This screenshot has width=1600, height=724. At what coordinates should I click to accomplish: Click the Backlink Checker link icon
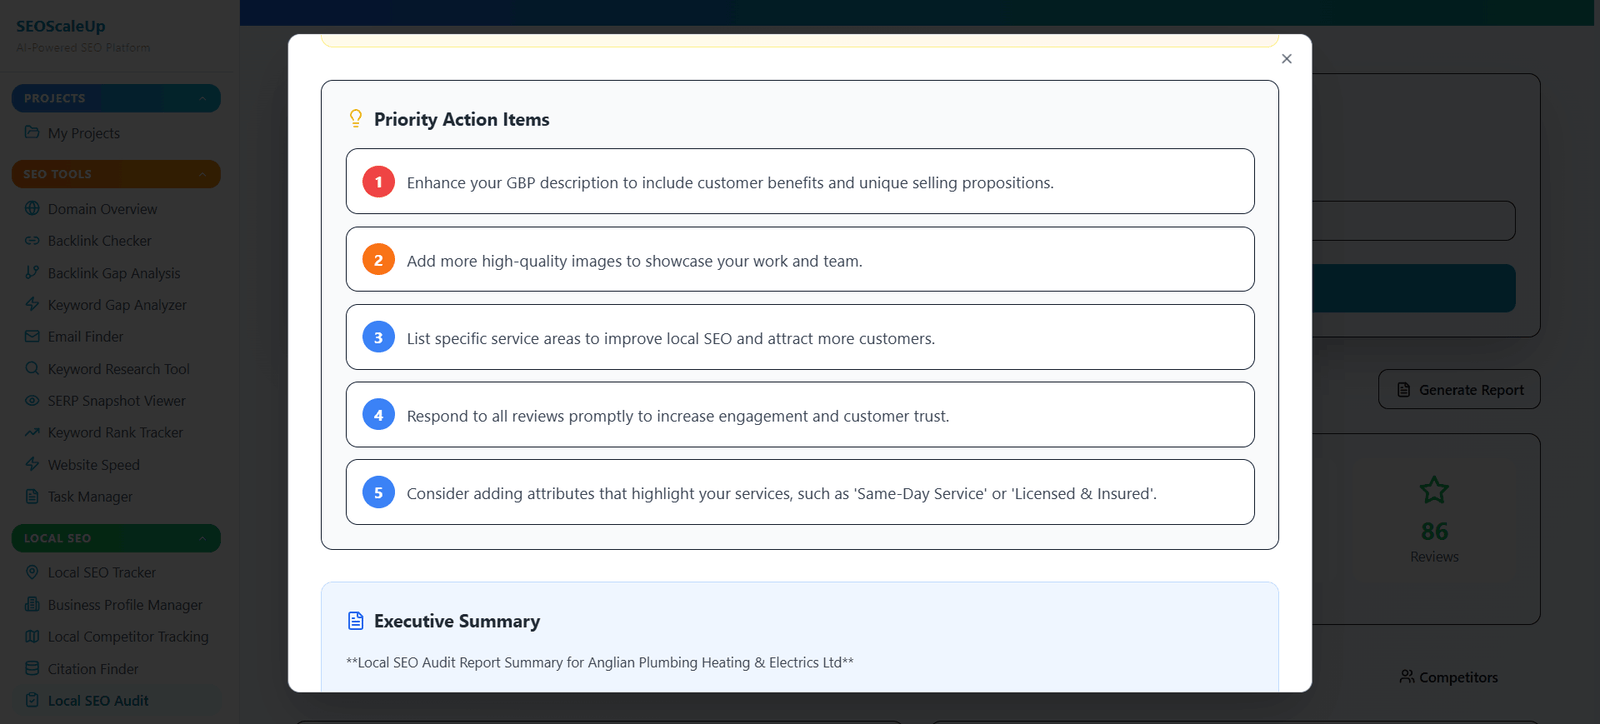(x=32, y=240)
